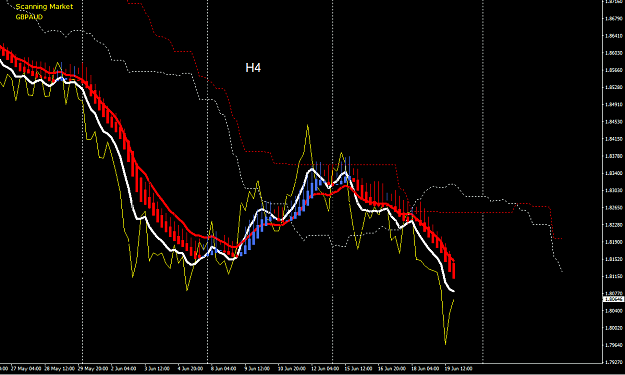The image size is (625, 375).
Task: Click the 1.81900 price scale value
Action: 614,242
